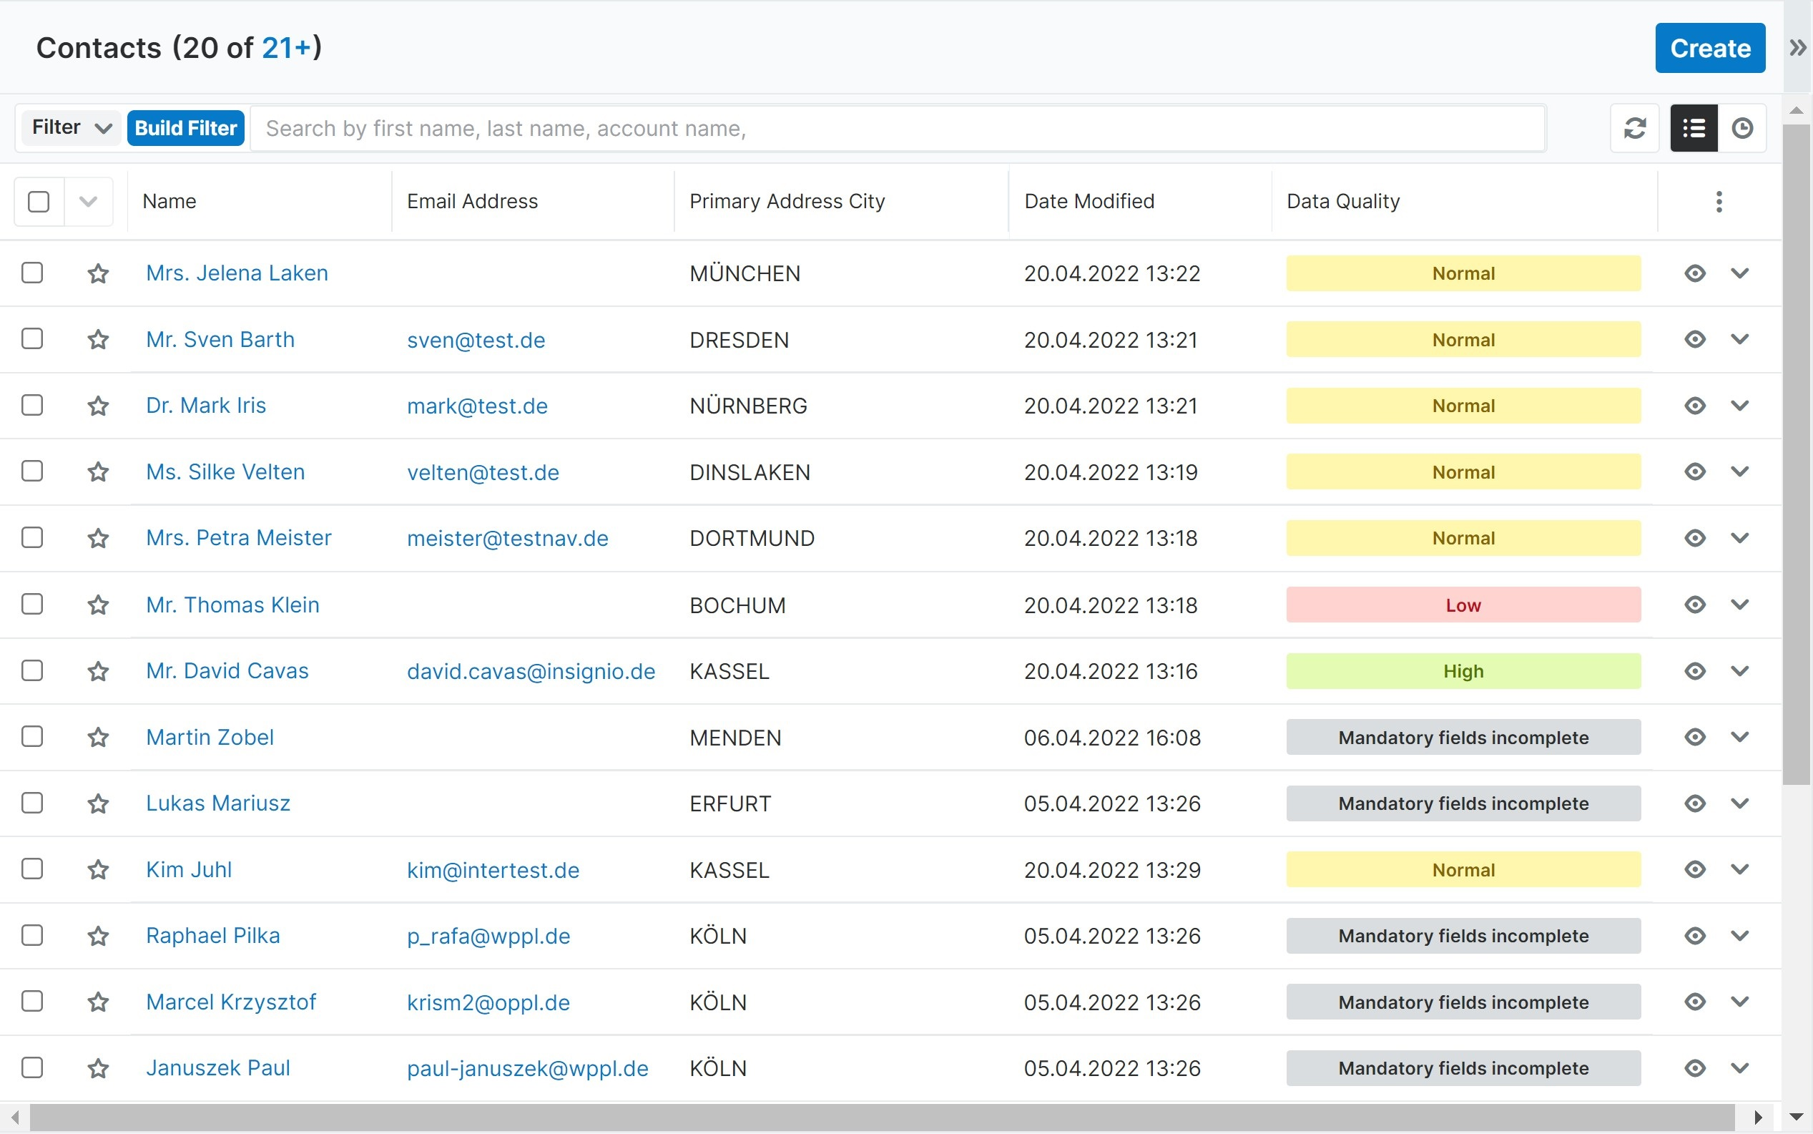Viewport: 1813px width, 1134px height.
Task: Collapse side panel with double-arrow icon
Action: coord(1797,48)
